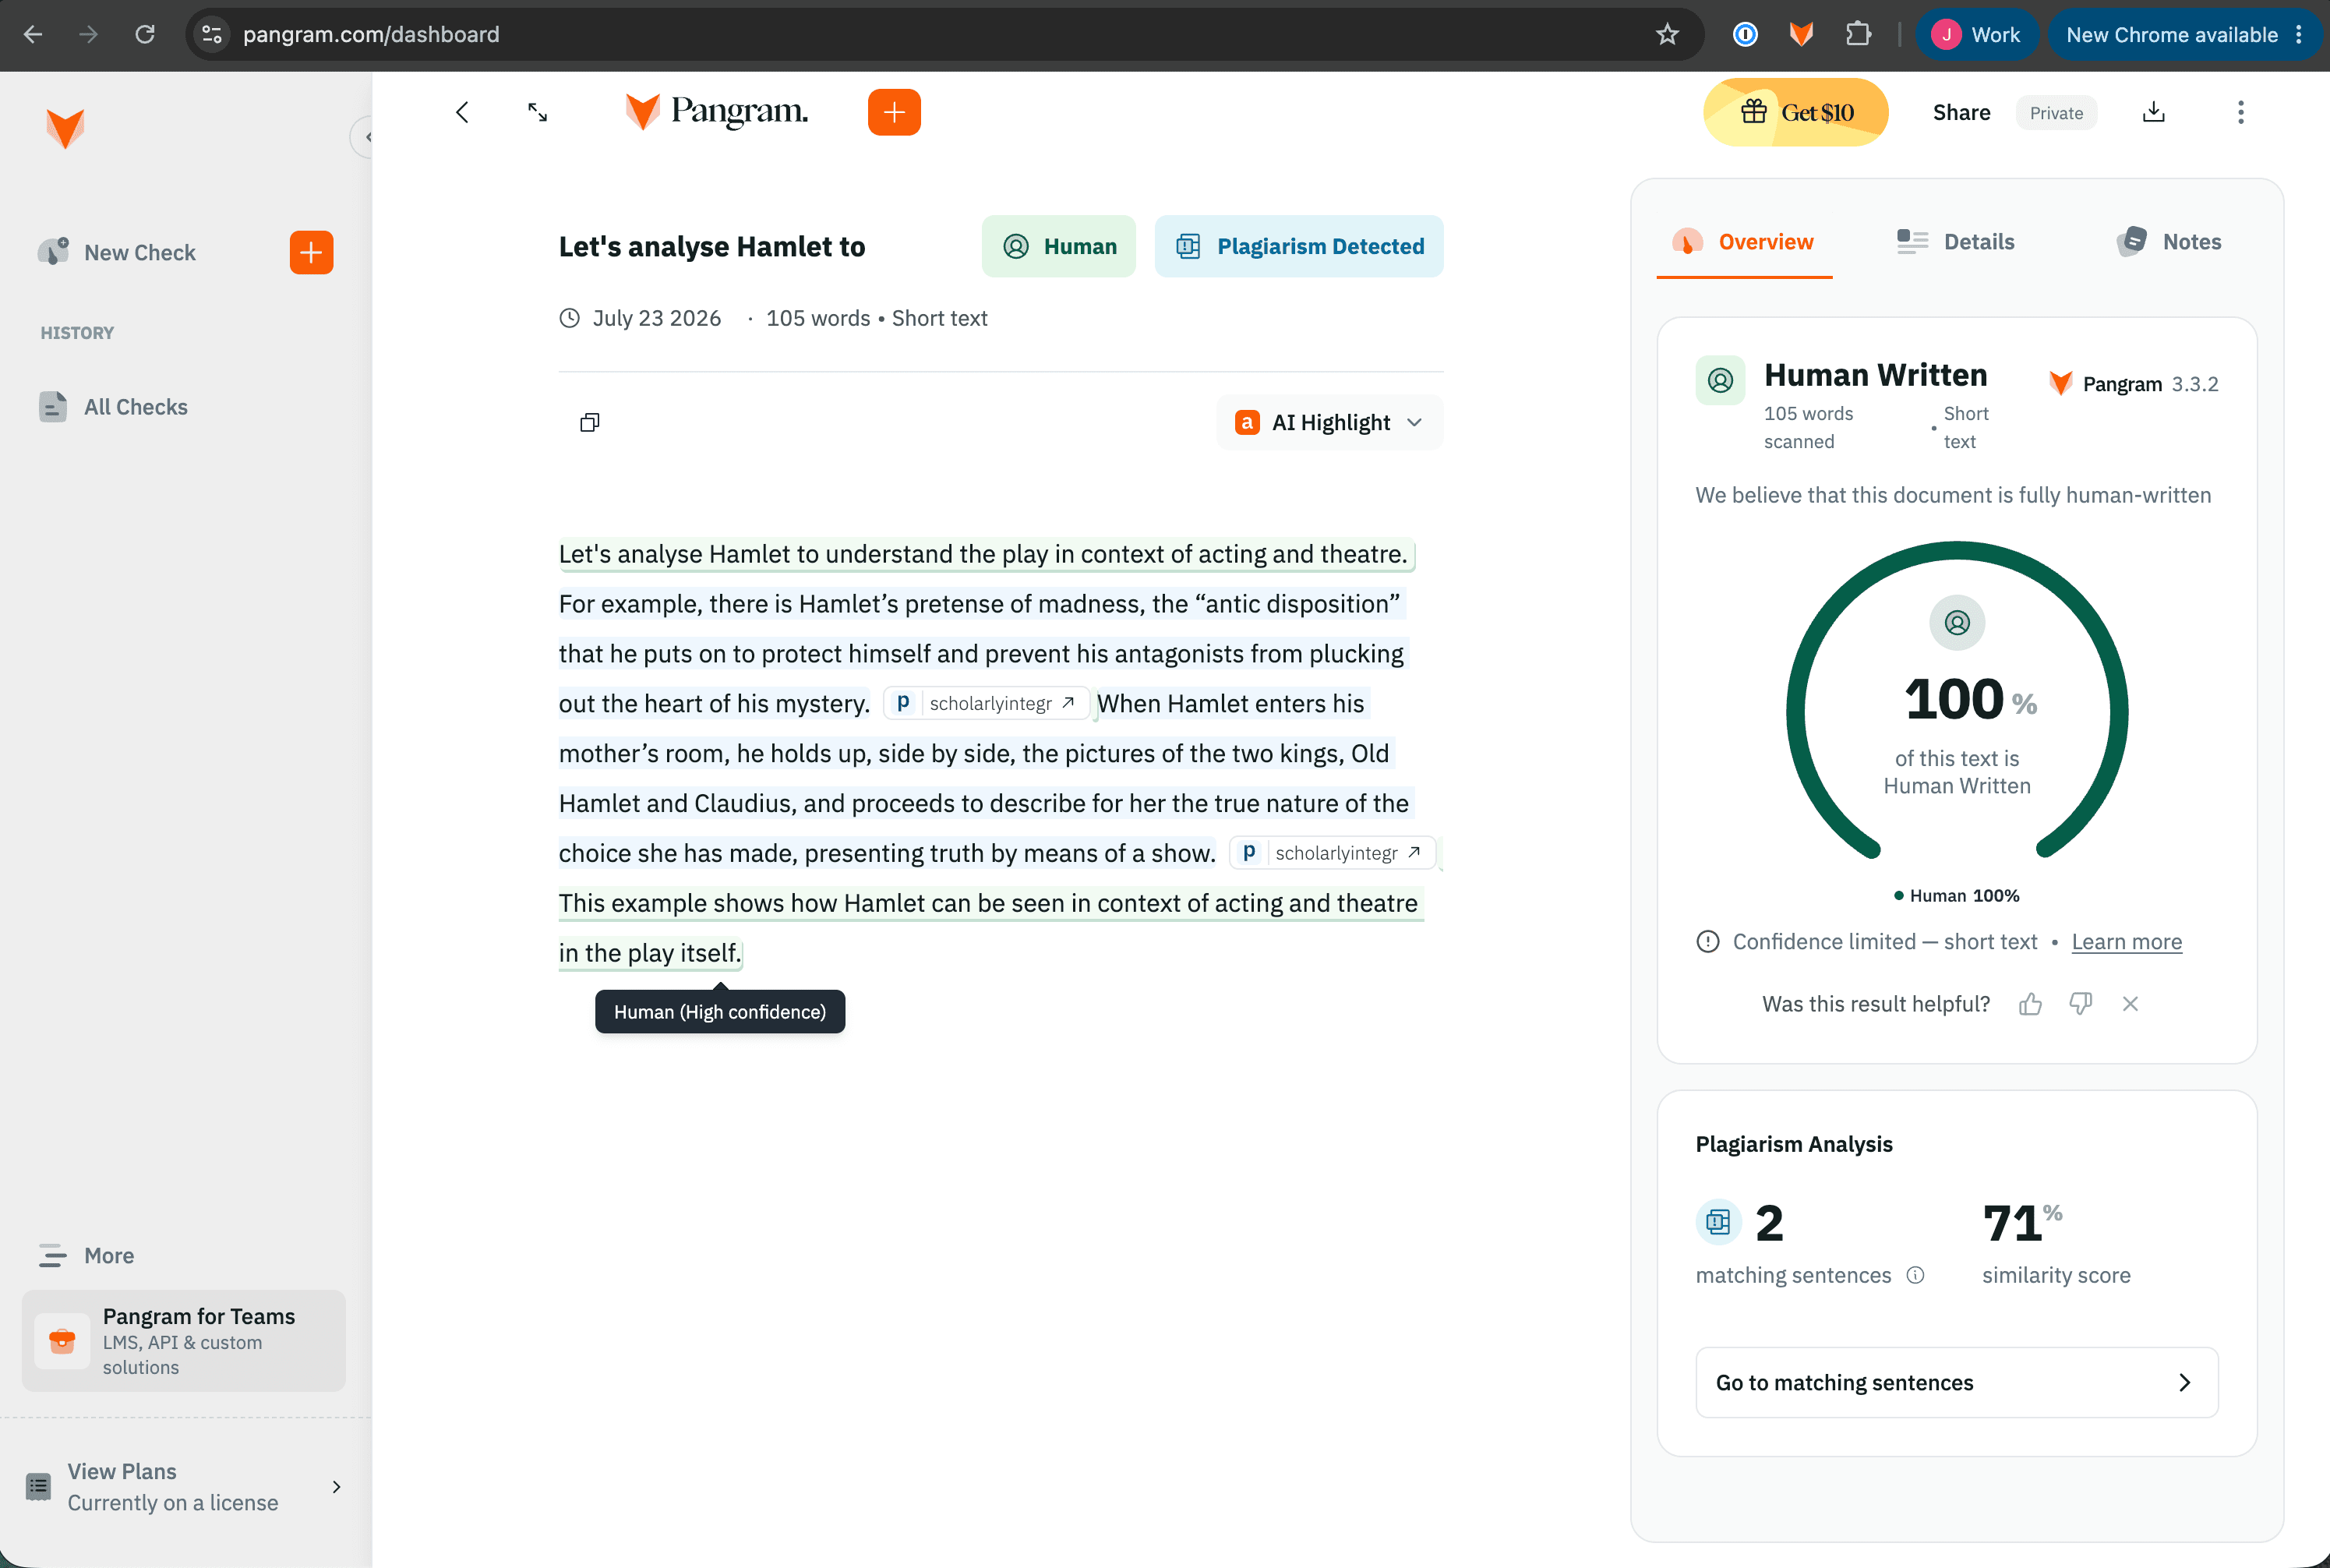Click the forward navigation arrow
Image resolution: width=2330 pixels, height=1568 pixels.
coord(89,35)
